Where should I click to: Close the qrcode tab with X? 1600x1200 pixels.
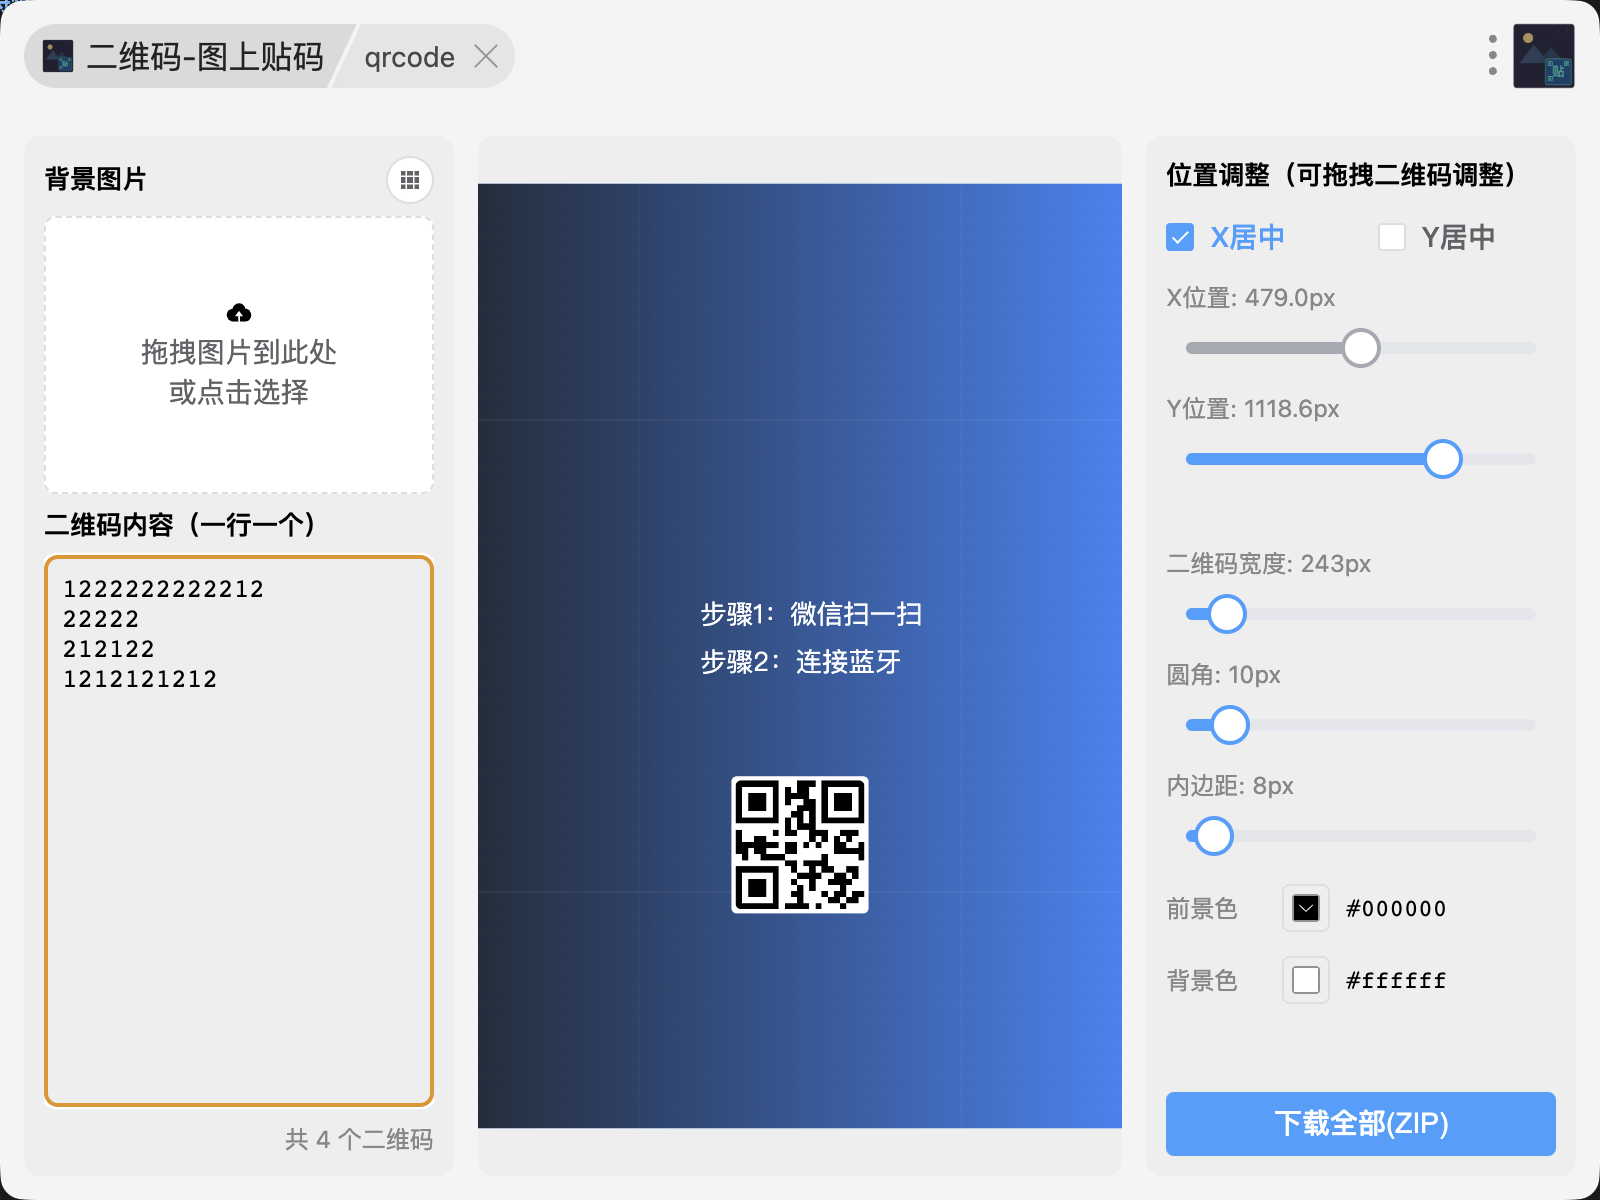pos(486,56)
